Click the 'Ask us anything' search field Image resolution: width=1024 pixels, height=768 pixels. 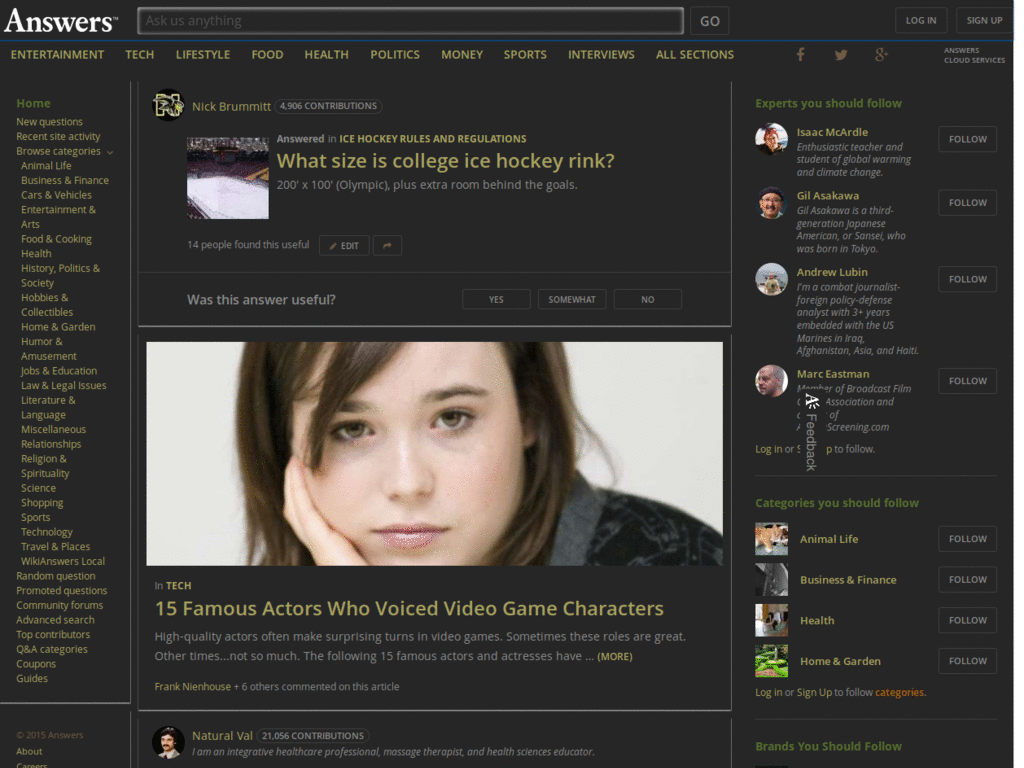pos(411,21)
